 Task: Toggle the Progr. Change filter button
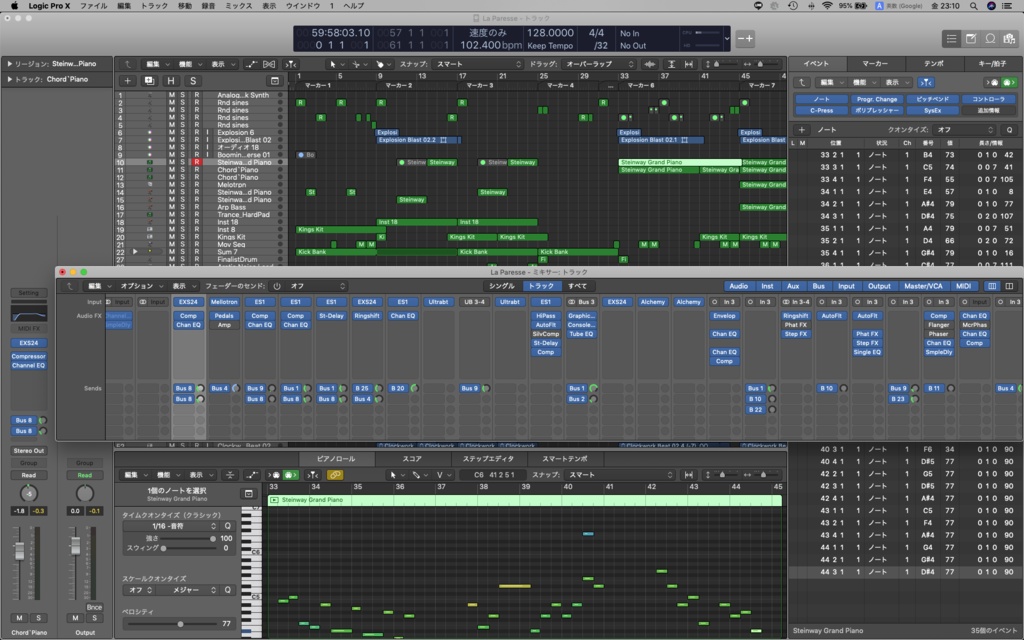(x=877, y=99)
